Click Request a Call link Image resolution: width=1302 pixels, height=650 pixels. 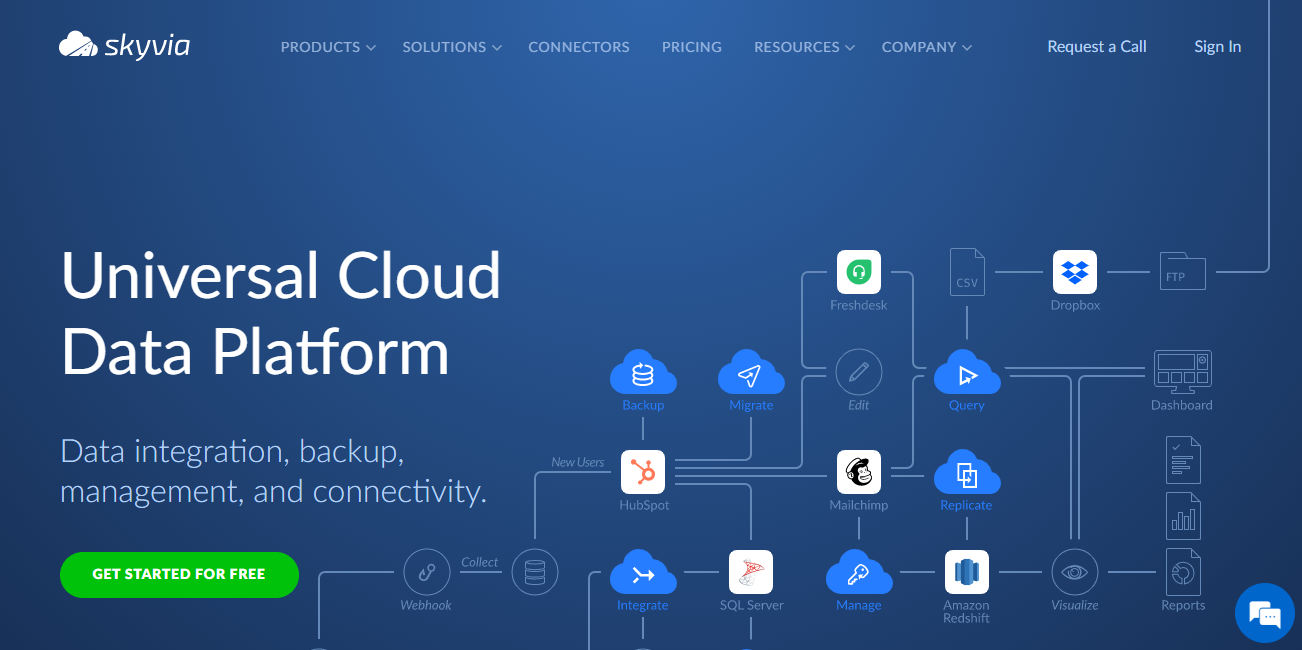(x=1097, y=46)
